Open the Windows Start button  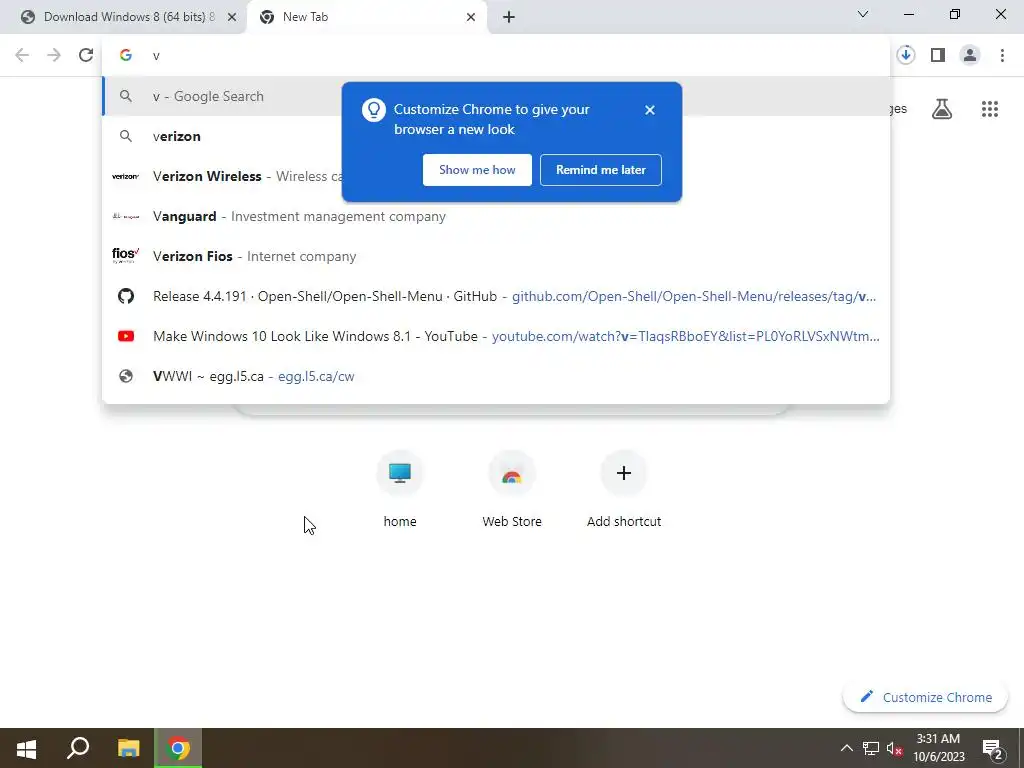point(26,748)
